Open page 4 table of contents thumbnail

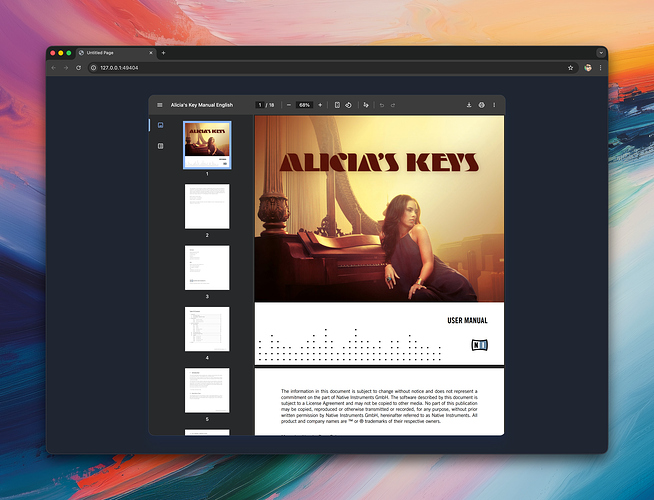tap(207, 329)
